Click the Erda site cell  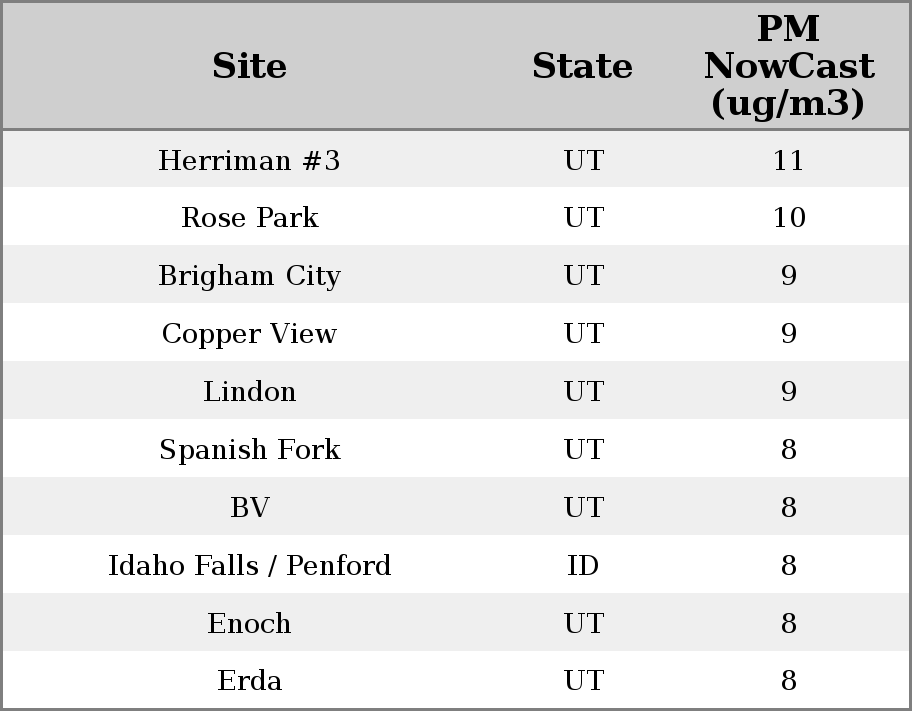click(x=249, y=681)
